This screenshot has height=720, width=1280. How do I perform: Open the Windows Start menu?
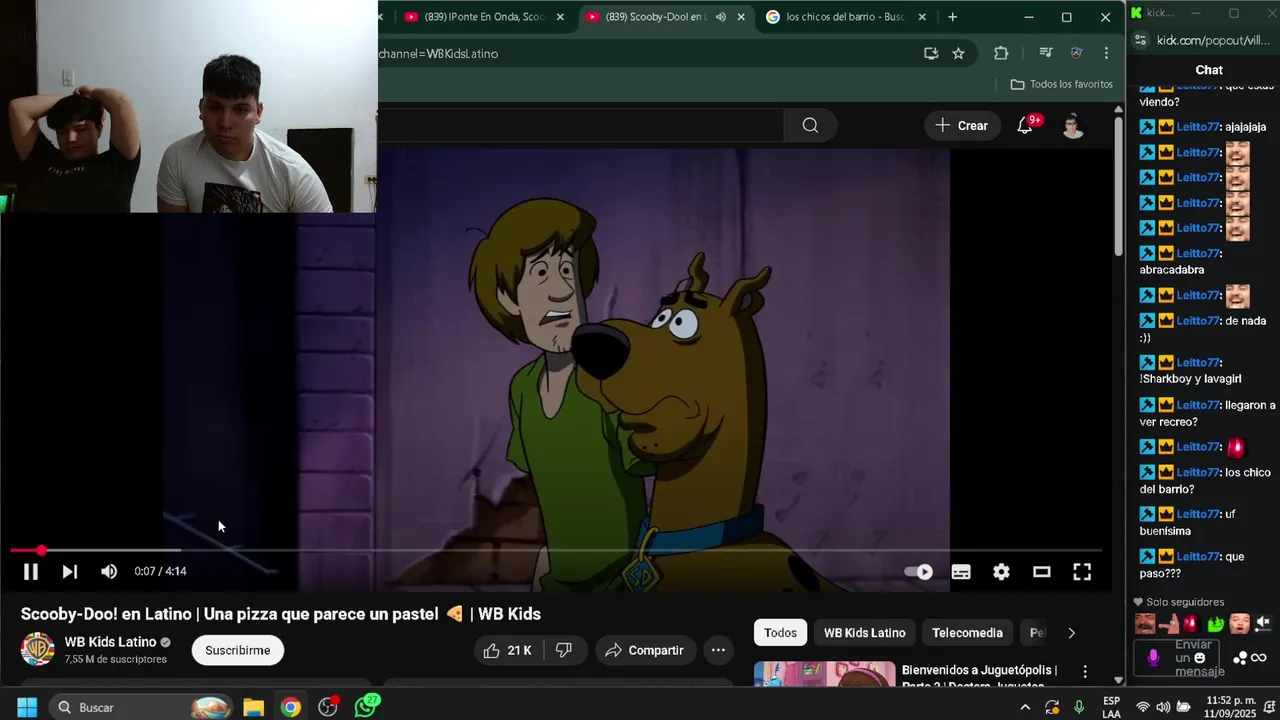(x=27, y=707)
